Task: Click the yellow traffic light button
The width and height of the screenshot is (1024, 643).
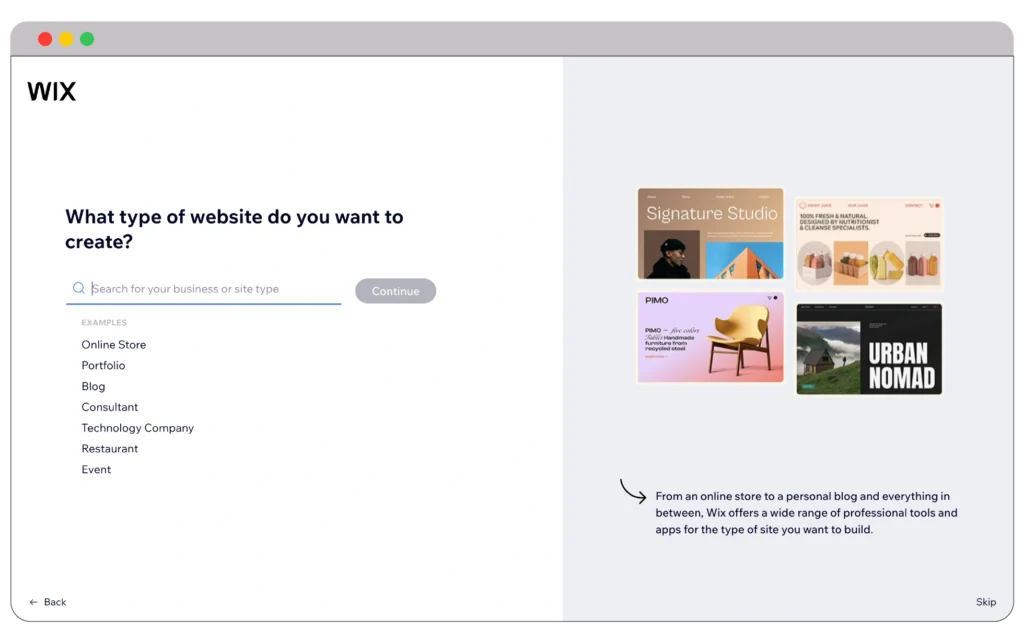Action: click(66, 38)
